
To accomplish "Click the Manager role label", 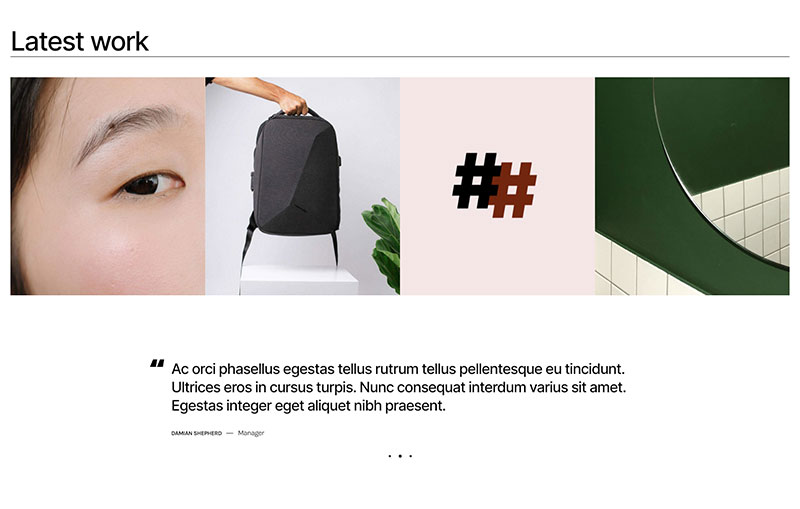I will (251, 433).
